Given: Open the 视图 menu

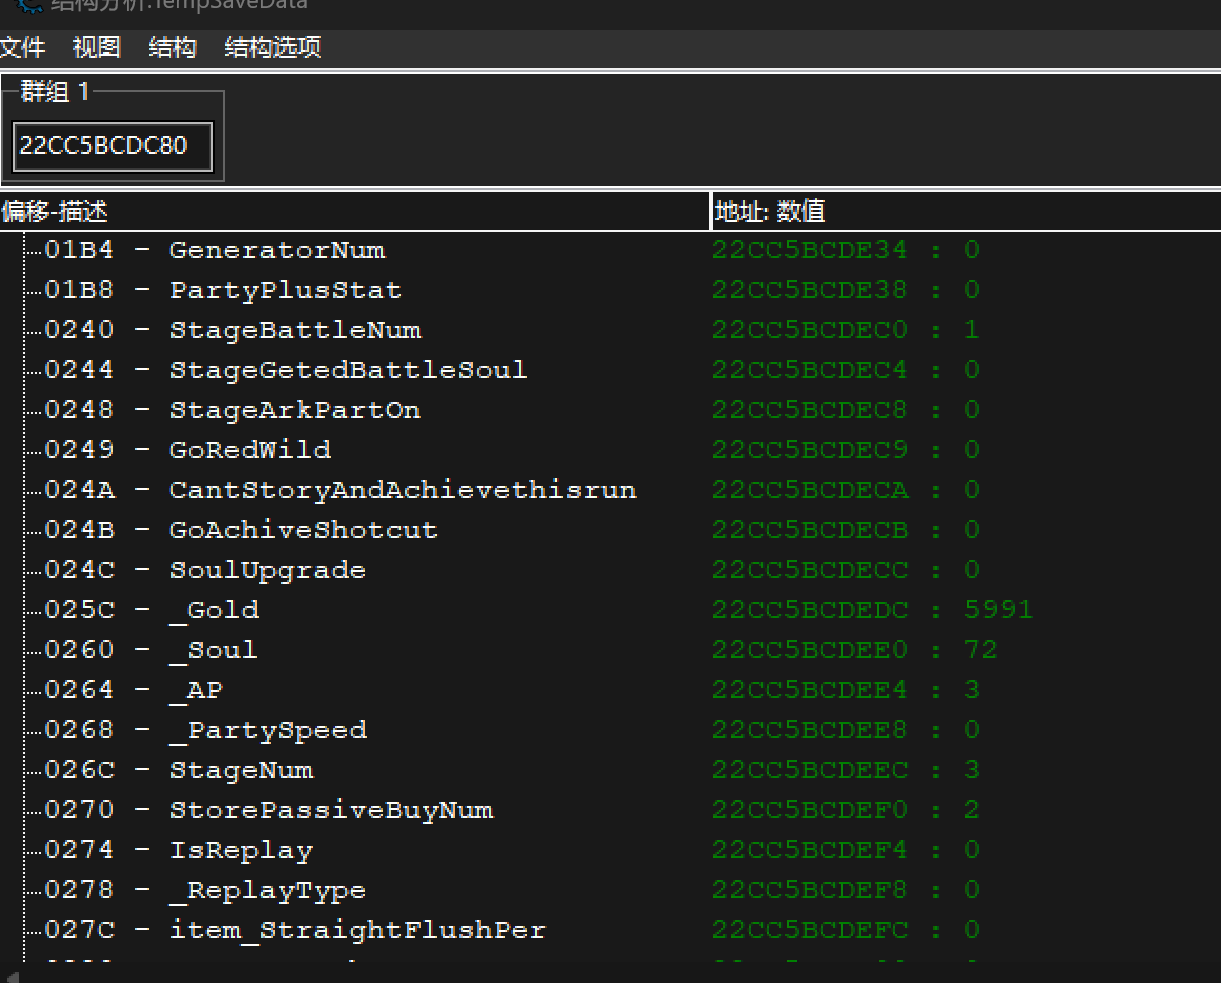Looking at the screenshot, I should [x=96, y=47].
